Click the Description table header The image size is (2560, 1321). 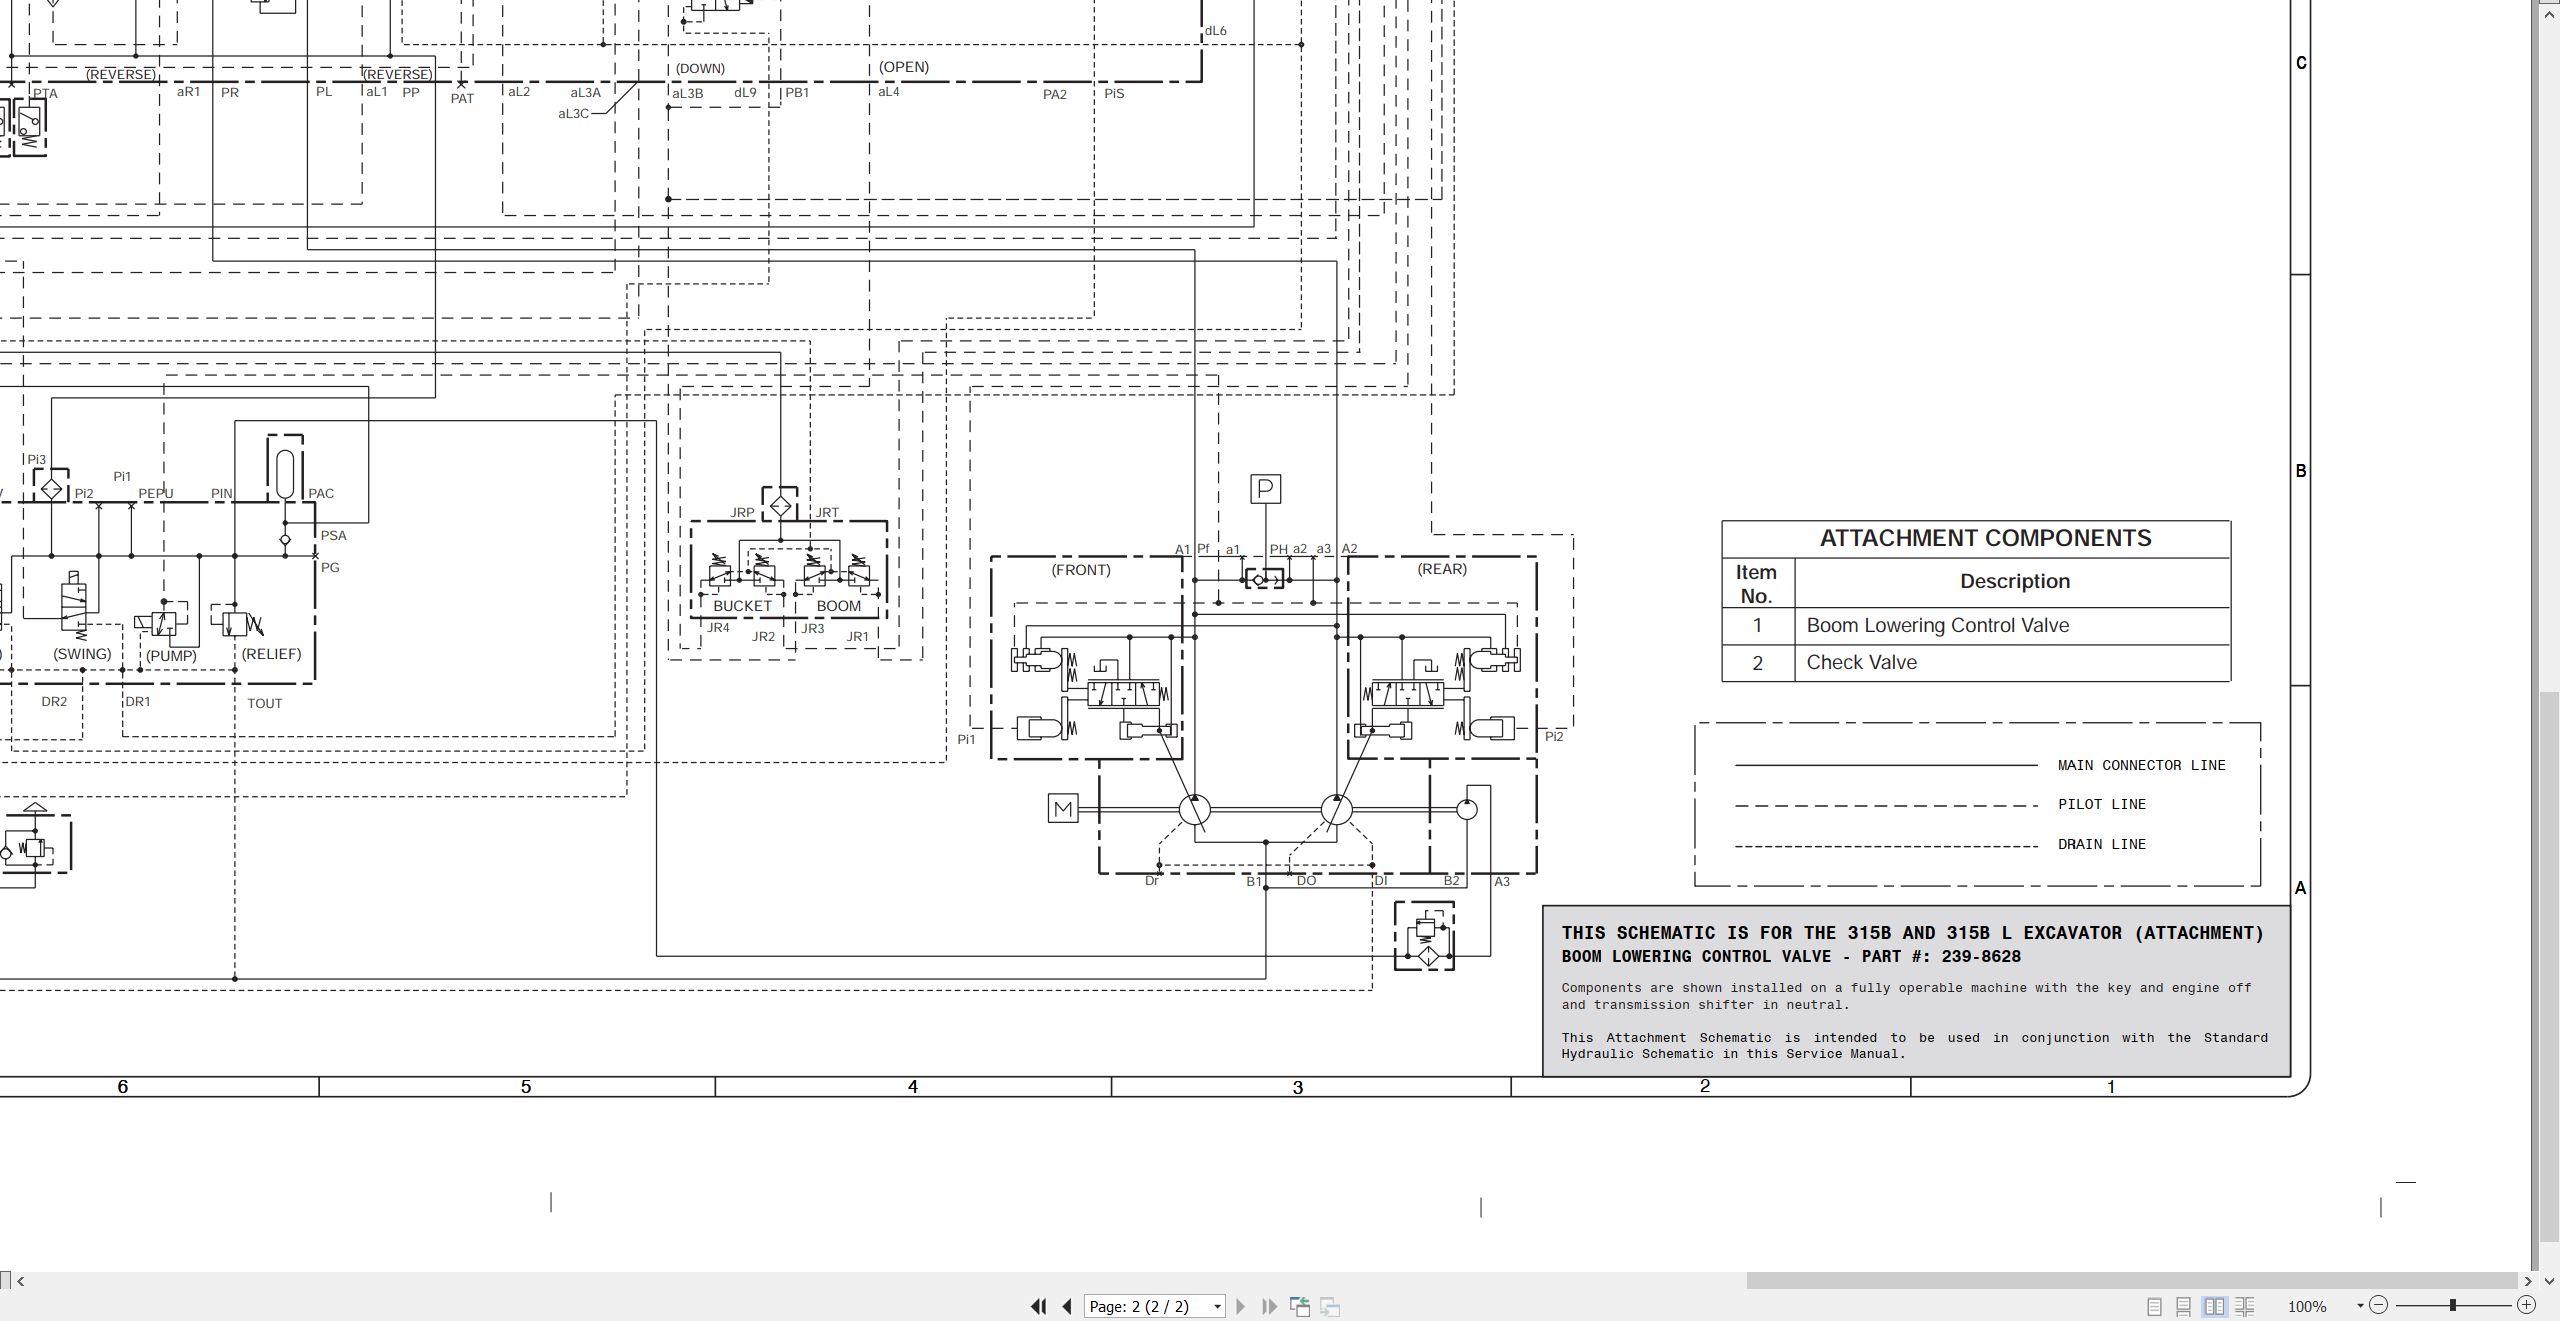pyautogui.click(x=2014, y=582)
